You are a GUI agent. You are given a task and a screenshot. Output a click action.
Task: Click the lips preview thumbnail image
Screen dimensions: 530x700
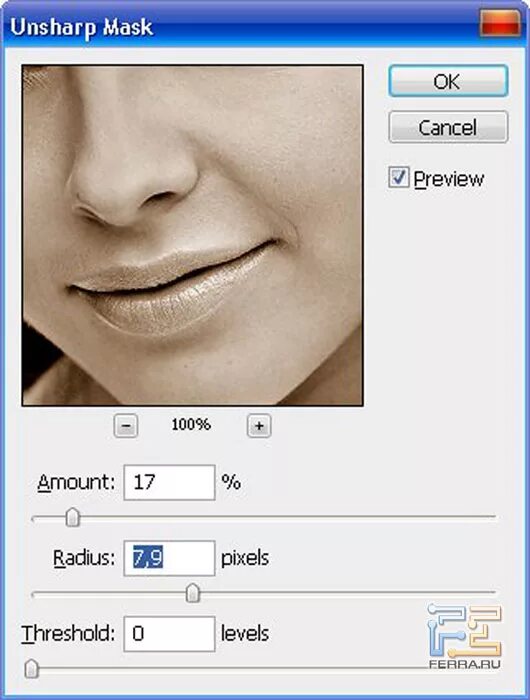click(192, 235)
